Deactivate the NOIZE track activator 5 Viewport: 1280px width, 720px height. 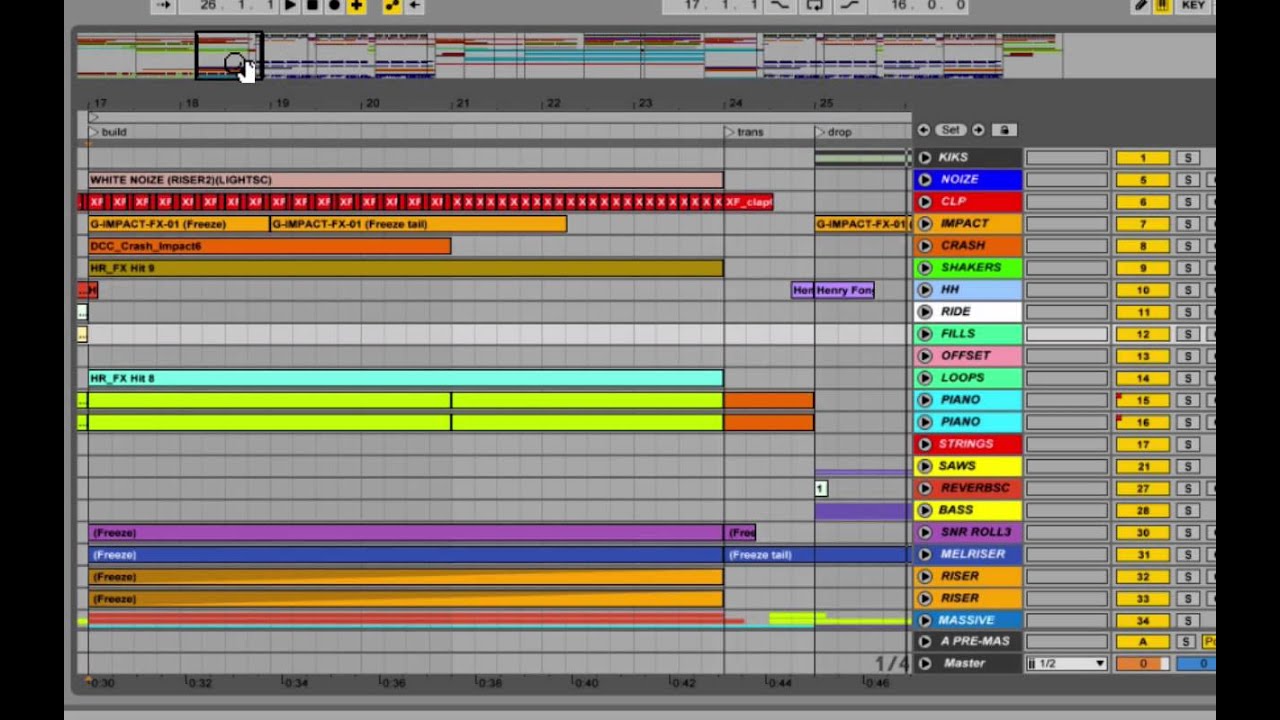pos(1143,180)
